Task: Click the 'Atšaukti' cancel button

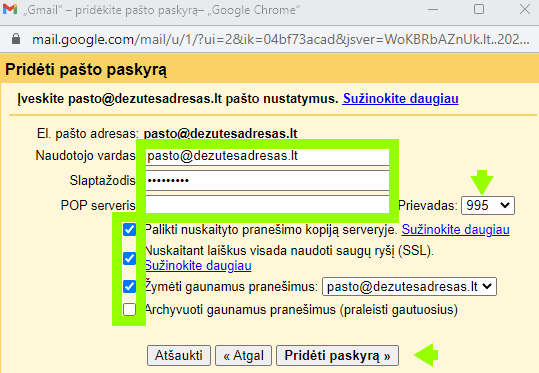Action: pyautogui.click(x=179, y=355)
